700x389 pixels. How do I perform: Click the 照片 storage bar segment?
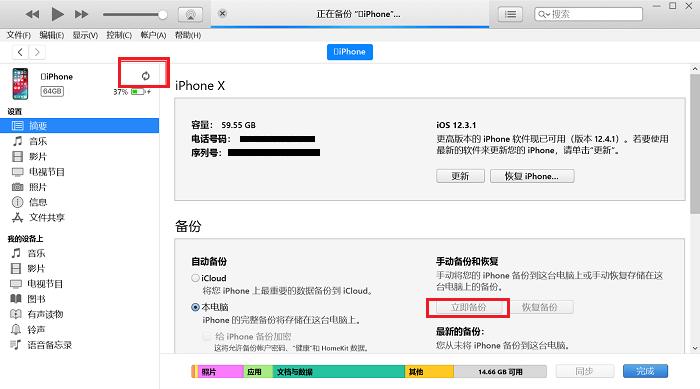pyautogui.click(x=221, y=372)
